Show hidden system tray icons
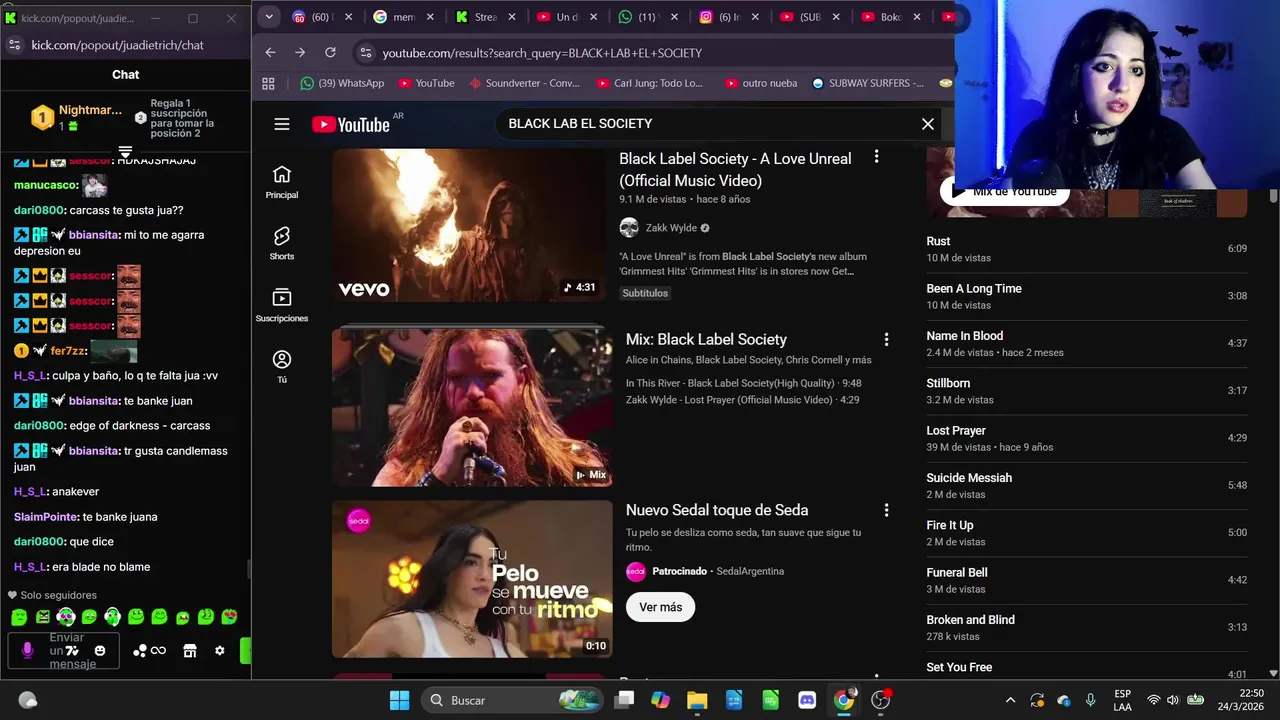 (x=1010, y=700)
